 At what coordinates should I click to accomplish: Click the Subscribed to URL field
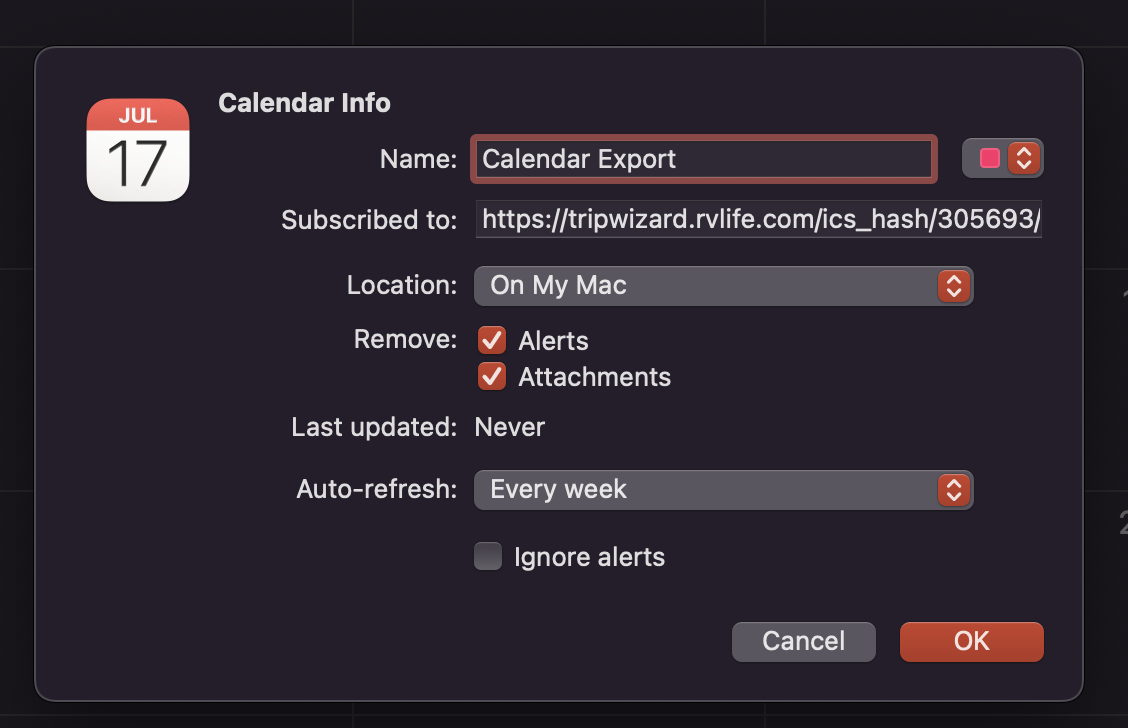[759, 220]
